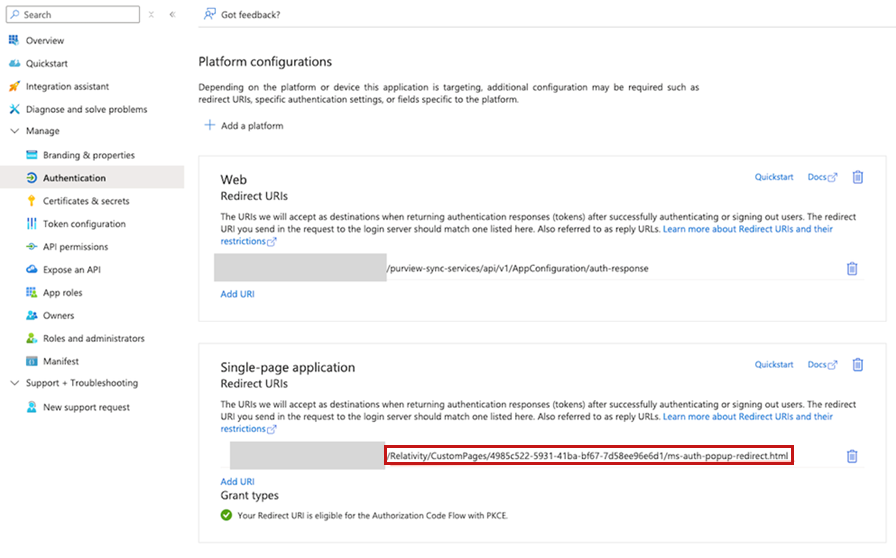Click the Diagnose and solve problems wrench icon
Screen dimensions: 896x558
(14, 109)
